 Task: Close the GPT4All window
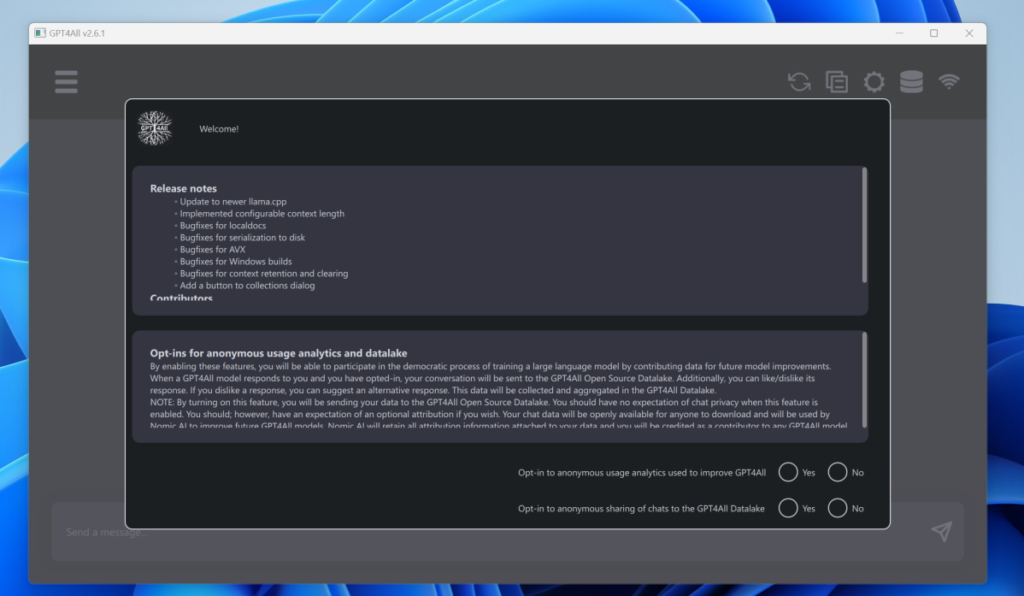pos(968,33)
